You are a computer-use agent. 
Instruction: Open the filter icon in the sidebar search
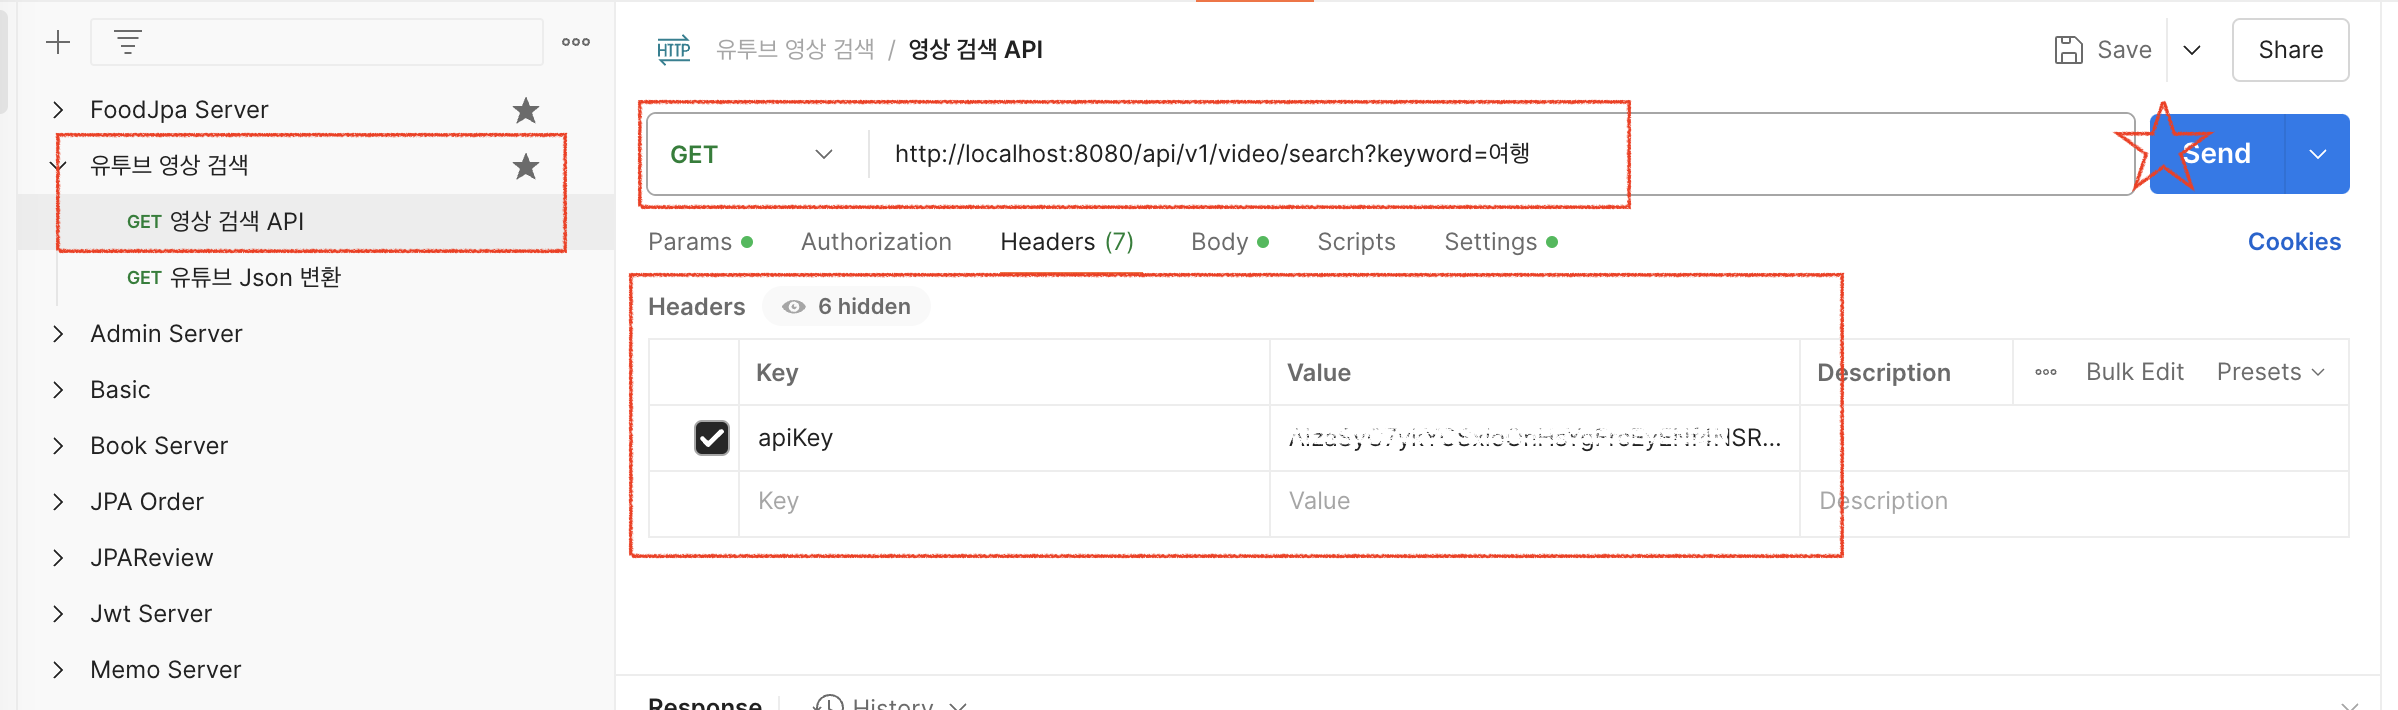coord(127,42)
